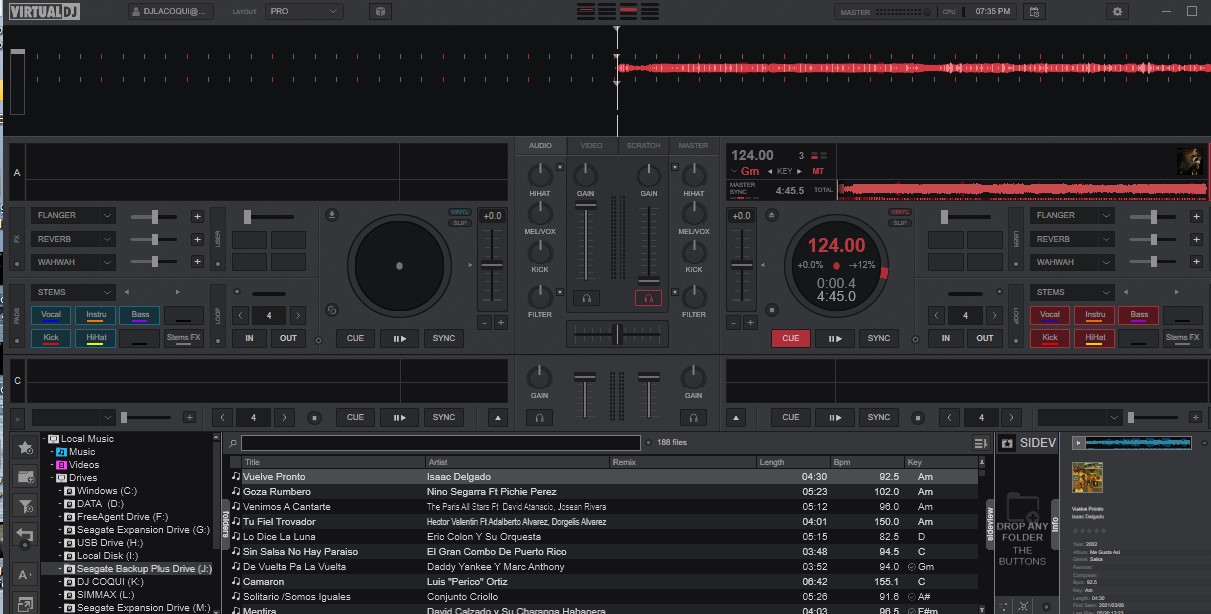This screenshot has height=614, width=1211.
Task: Toggle deck B SLIP mode
Action: click(x=900, y=223)
